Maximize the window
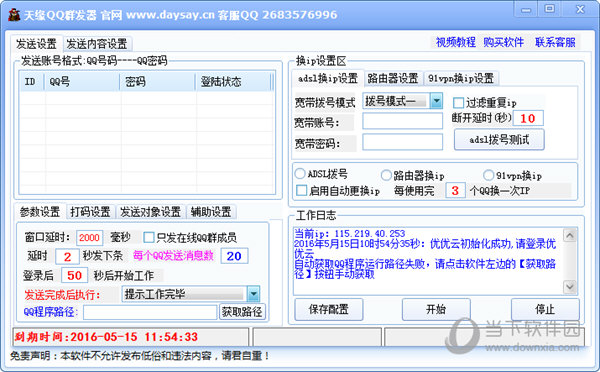600x372 pixels. coord(550,9)
